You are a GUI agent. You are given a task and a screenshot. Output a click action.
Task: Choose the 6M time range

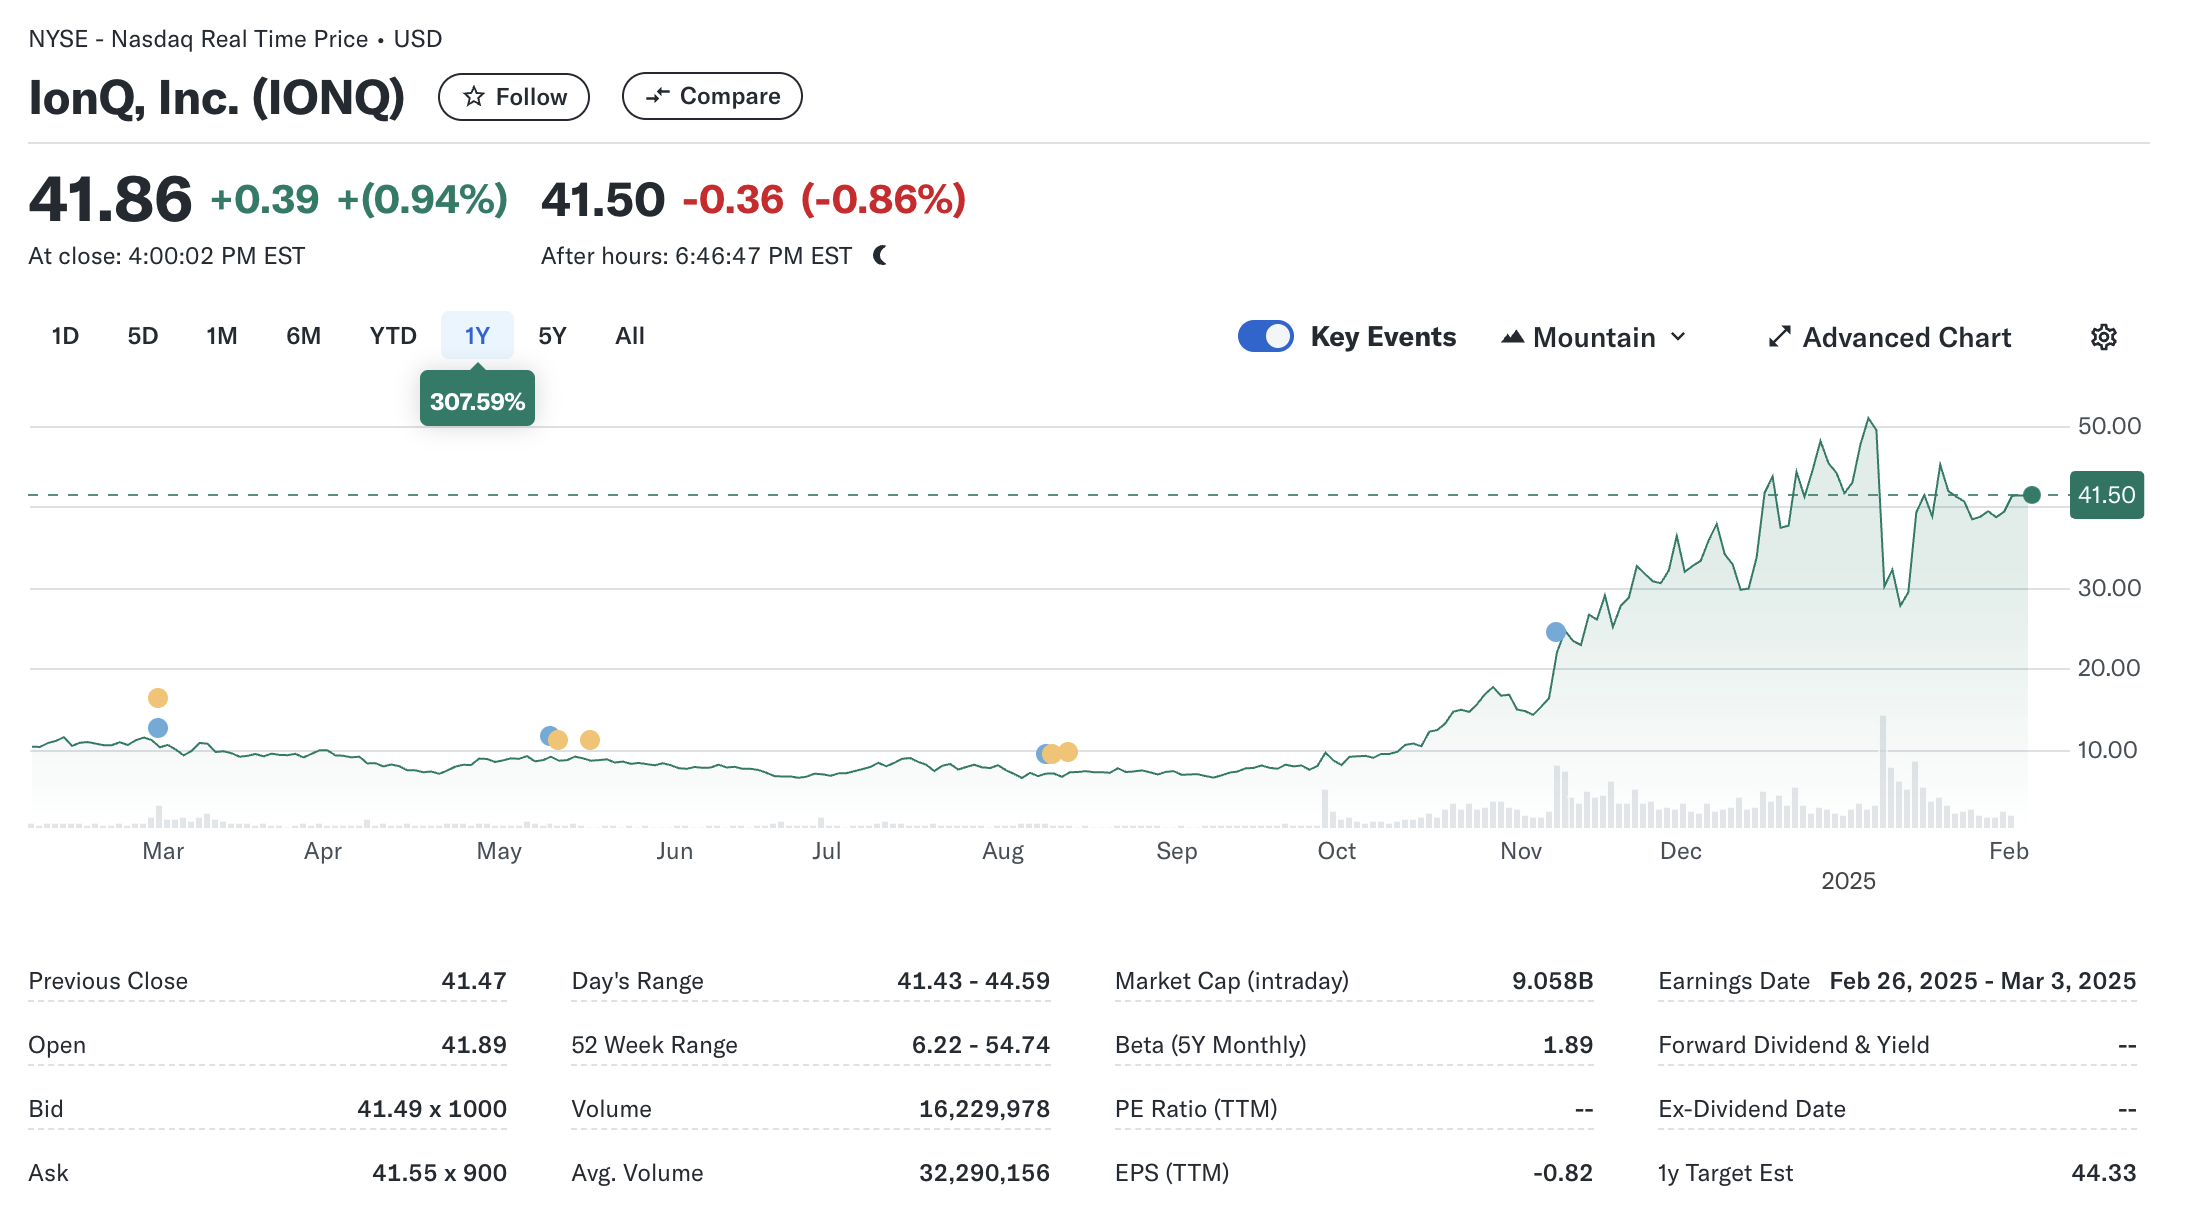click(303, 336)
